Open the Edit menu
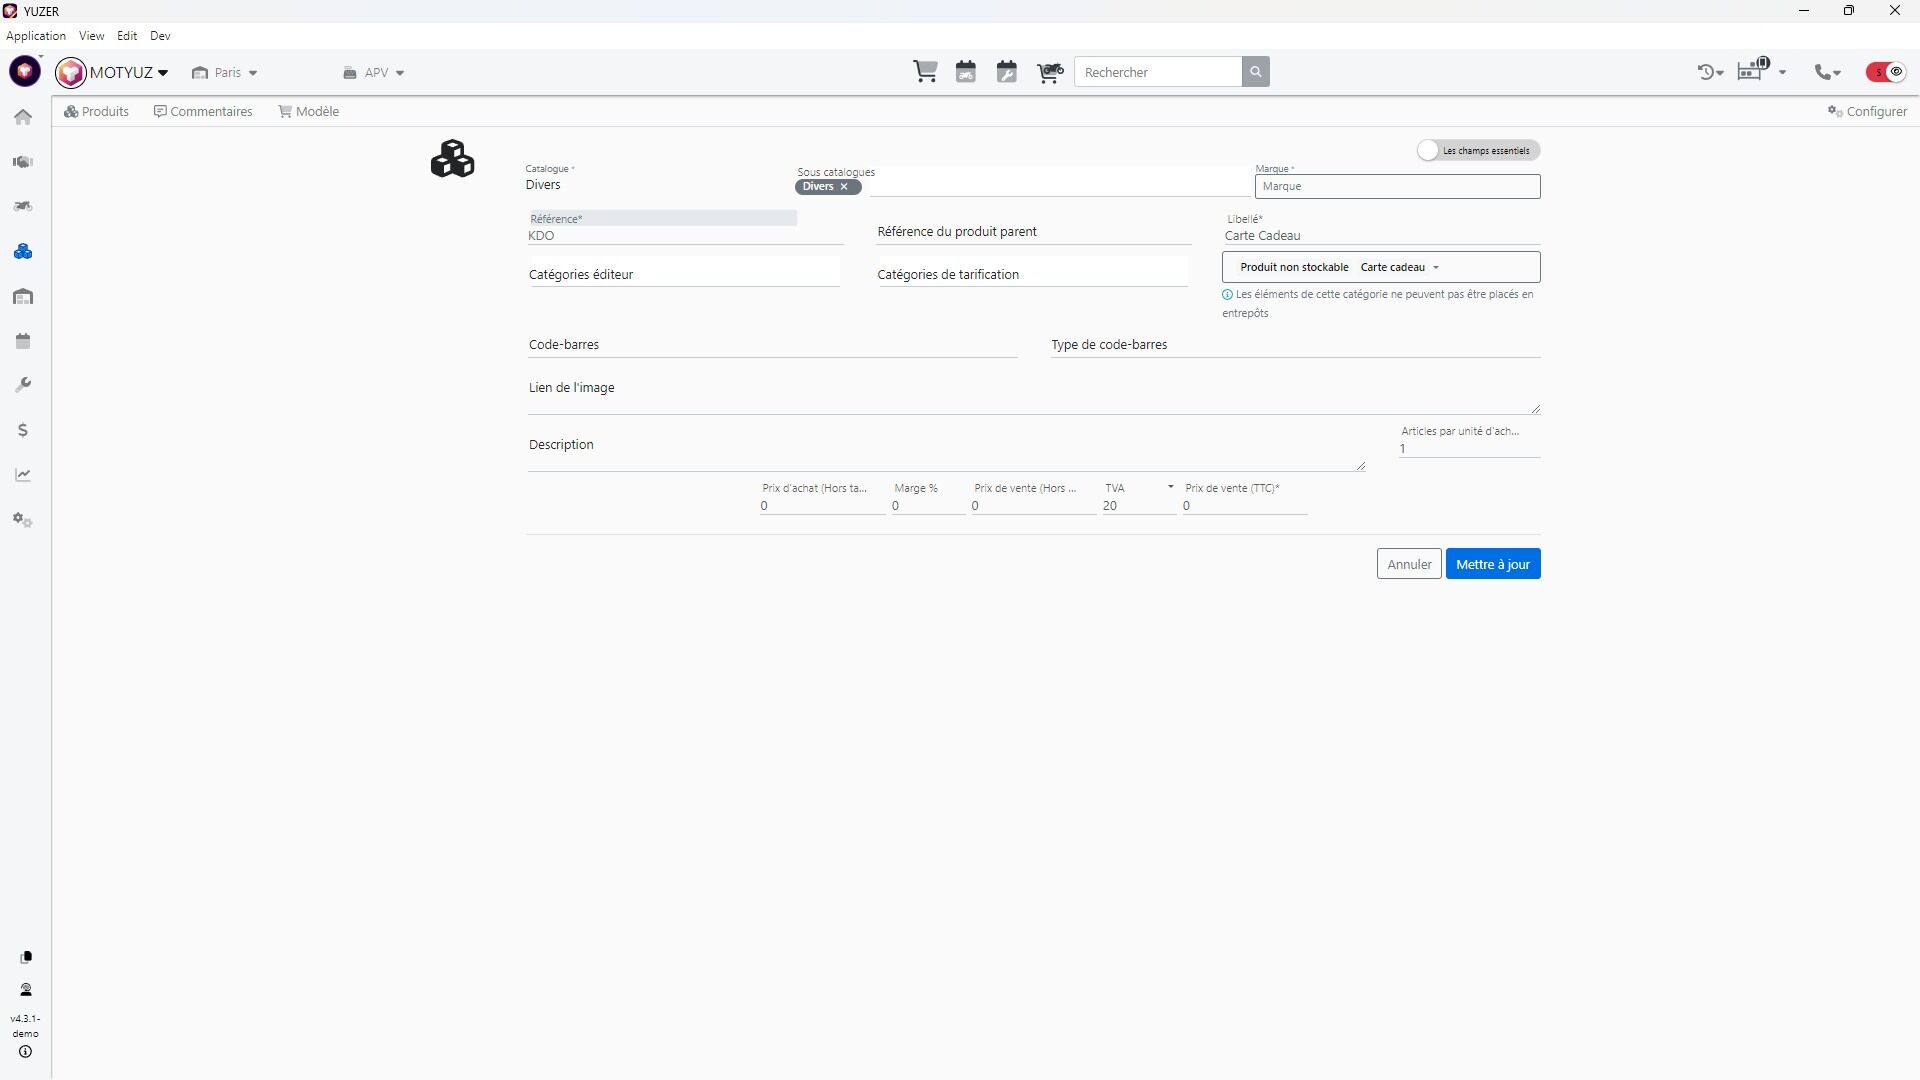The image size is (1920, 1080). [127, 36]
